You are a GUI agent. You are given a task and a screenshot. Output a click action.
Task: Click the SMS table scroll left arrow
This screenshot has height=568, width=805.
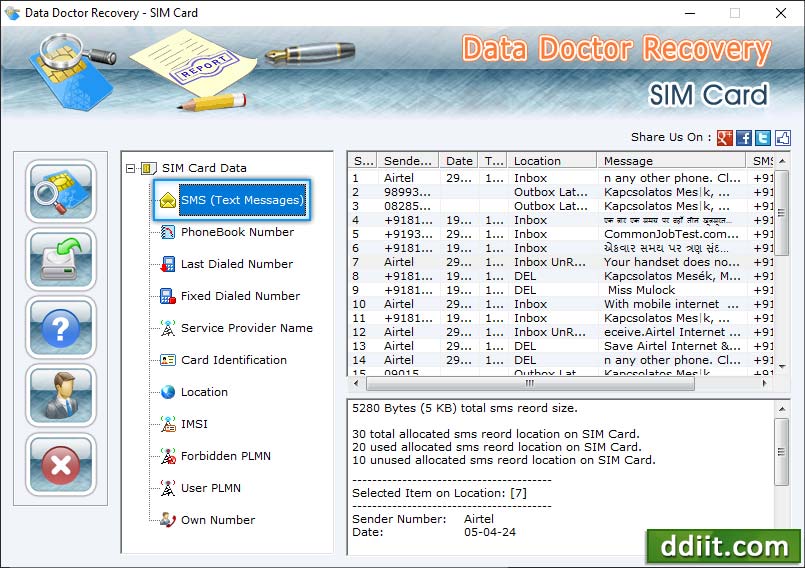356,383
